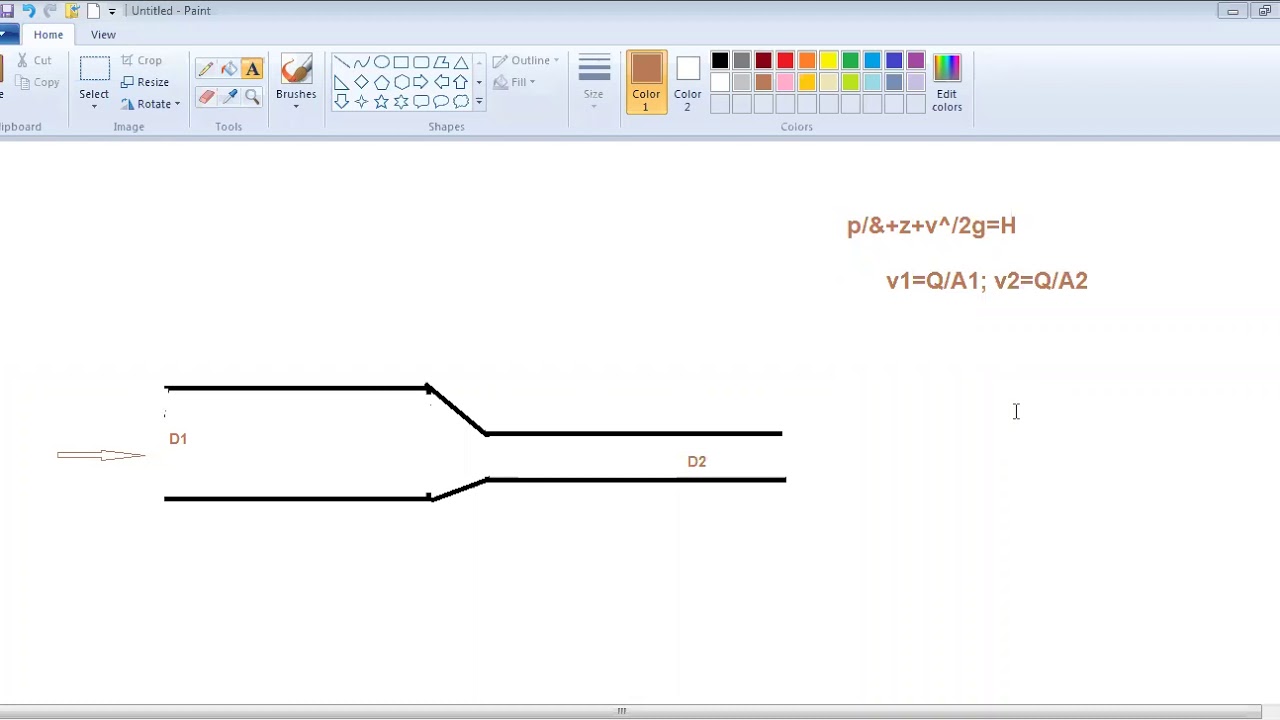Click the horizontal scrollbar grip at bottom

point(621,711)
